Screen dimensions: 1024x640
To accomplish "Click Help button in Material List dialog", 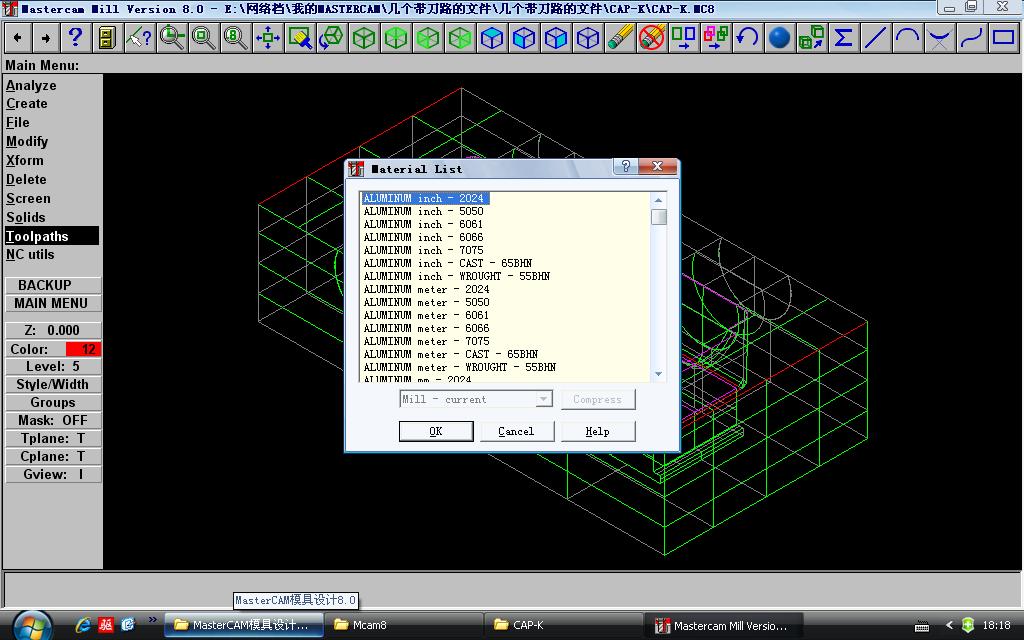I will pyautogui.click(x=598, y=432).
